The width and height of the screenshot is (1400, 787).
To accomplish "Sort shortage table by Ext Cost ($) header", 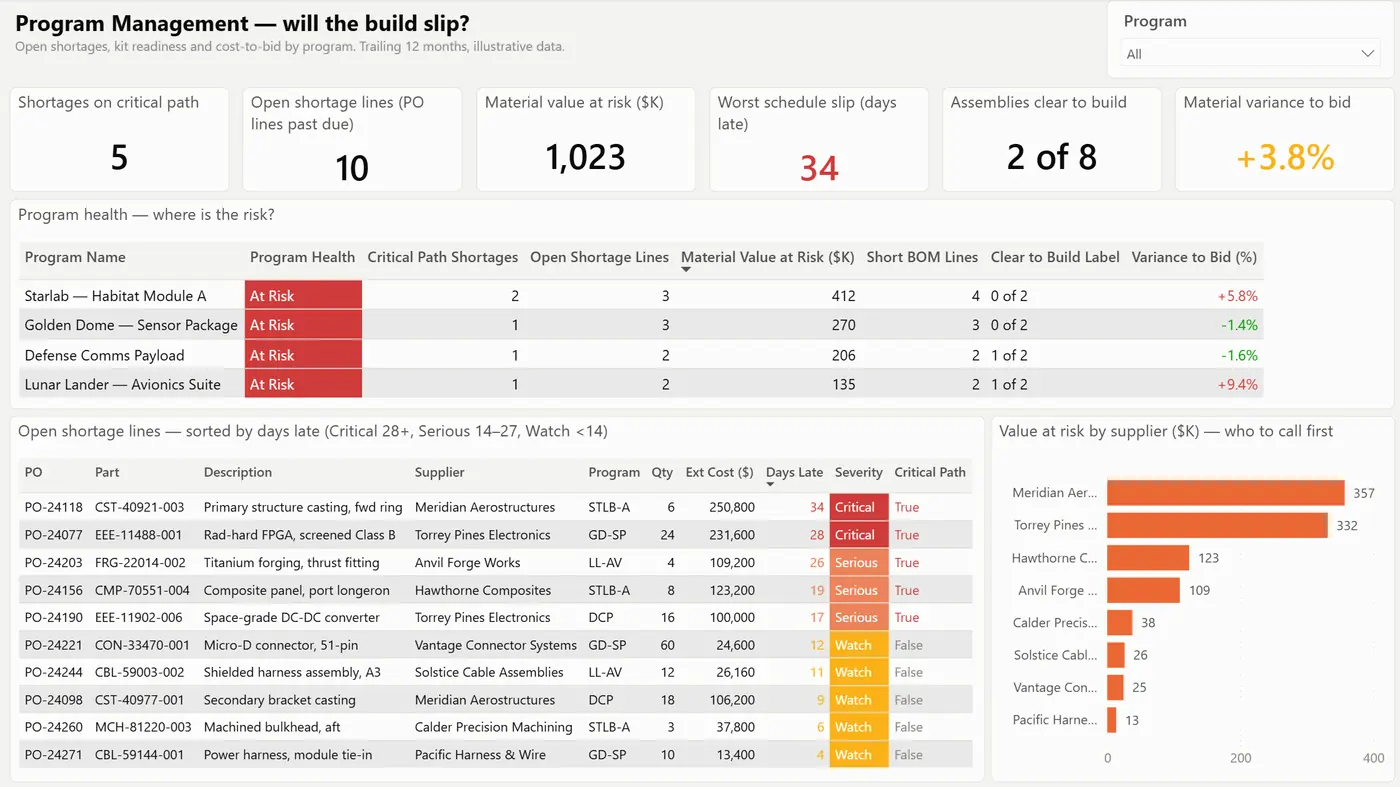I will [x=720, y=472].
